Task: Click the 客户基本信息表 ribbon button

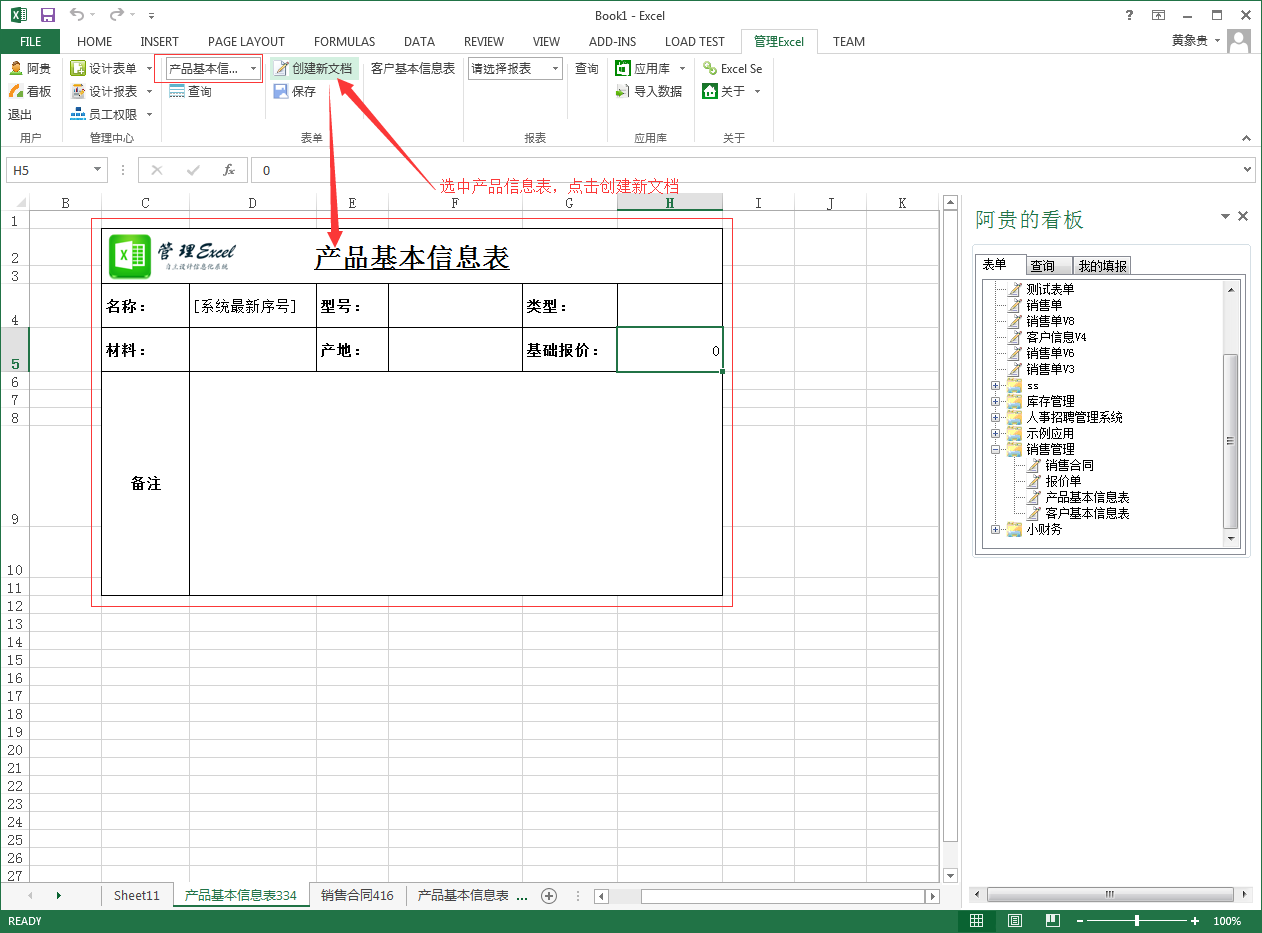Action: coord(413,68)
